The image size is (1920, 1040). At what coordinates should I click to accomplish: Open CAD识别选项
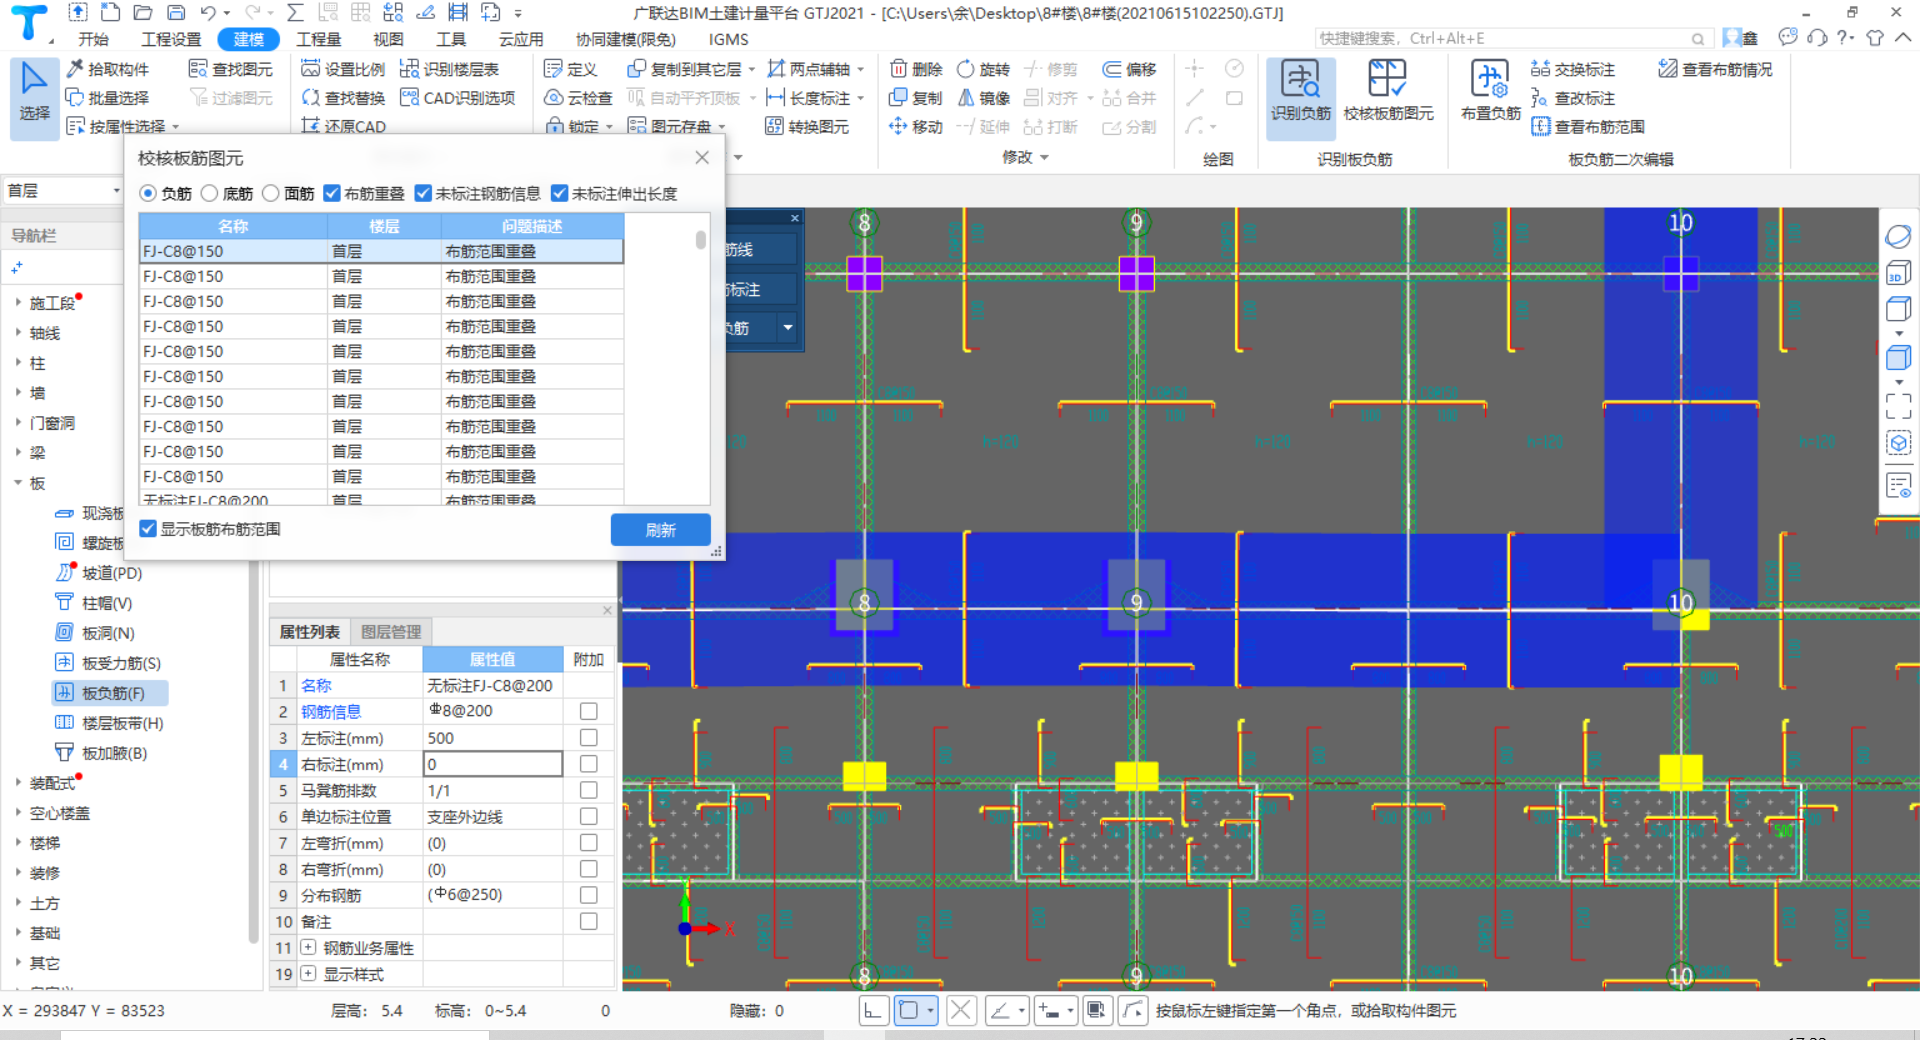[x=458, y=98]
